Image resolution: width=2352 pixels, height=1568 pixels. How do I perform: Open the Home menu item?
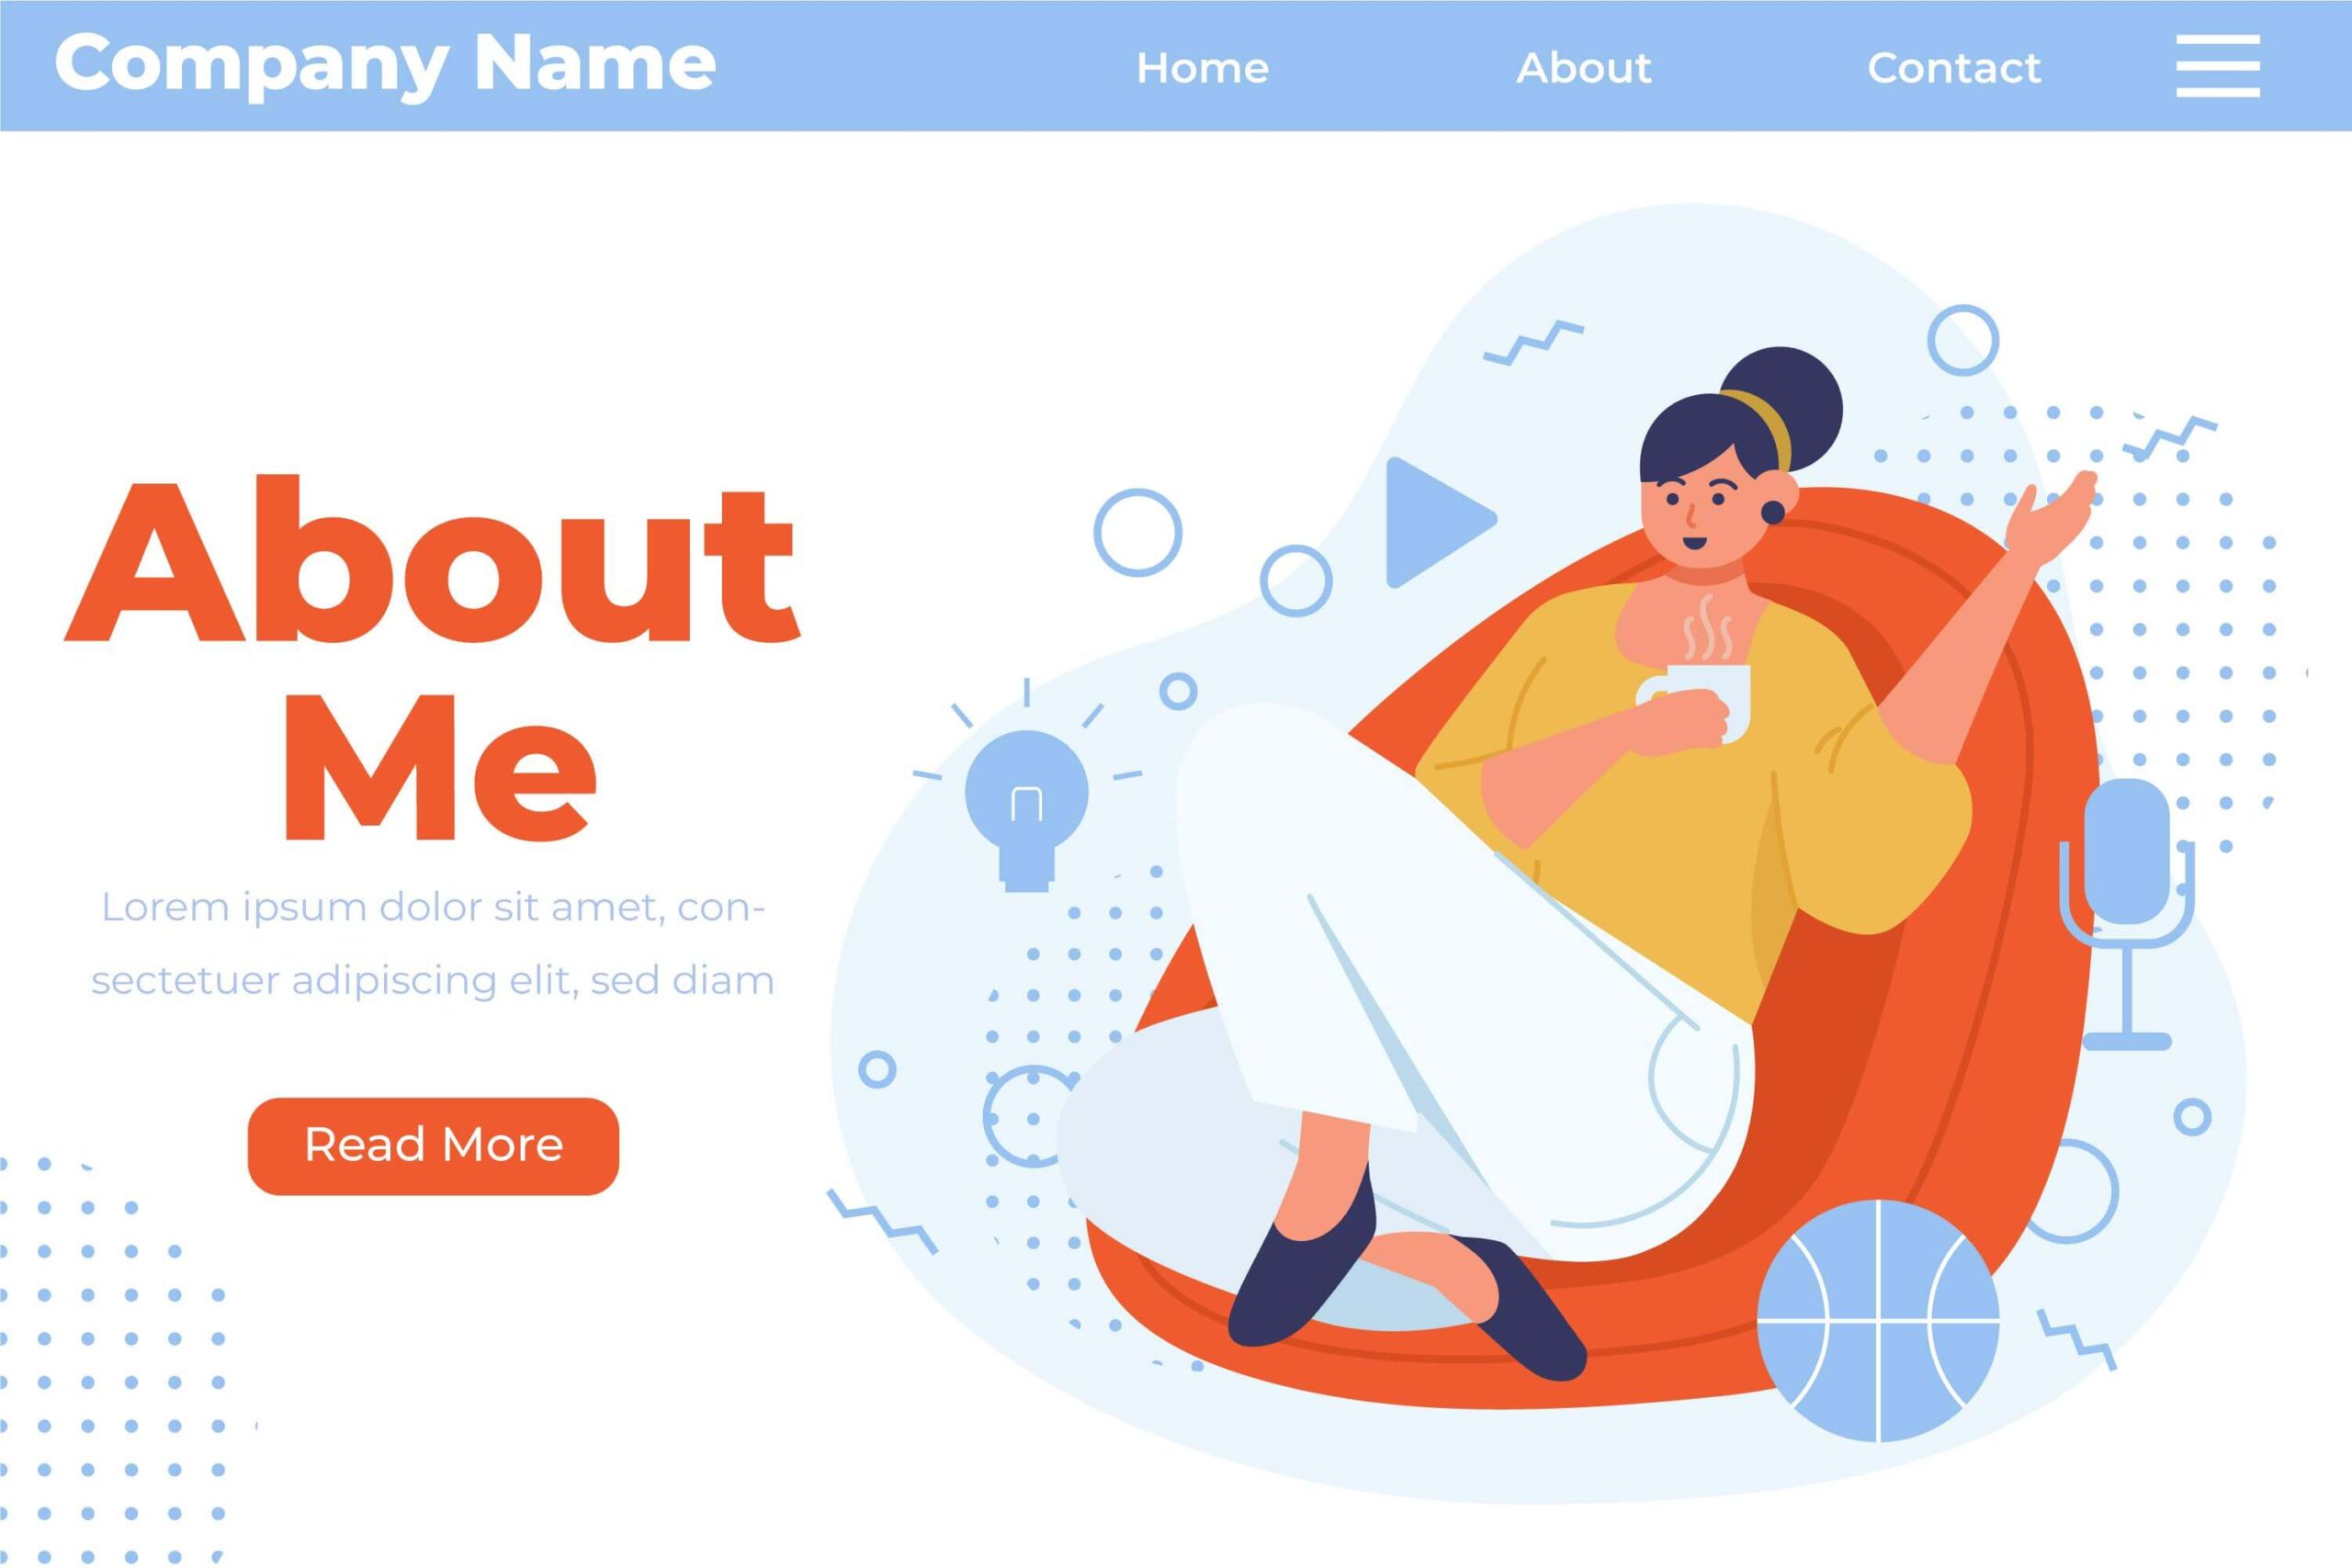click(1202, 68)
